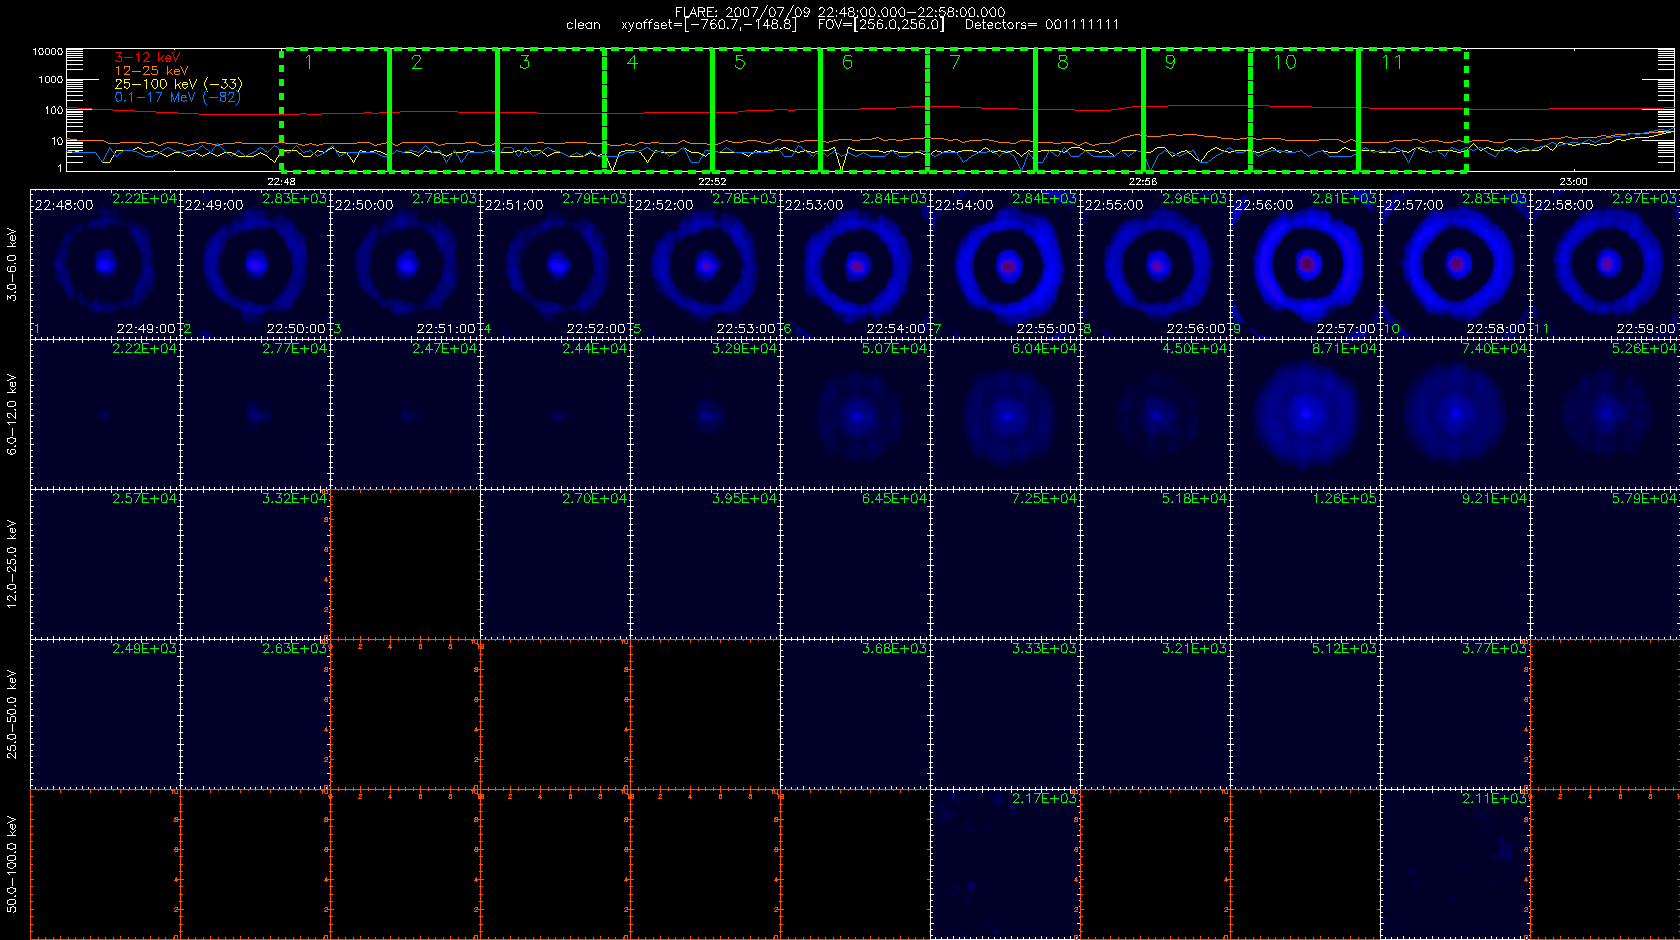View the 6.0-12.0 keV image labeled 6.04E+04
This screenshot has width=1680, height=940.
[x=1005, y=414]
